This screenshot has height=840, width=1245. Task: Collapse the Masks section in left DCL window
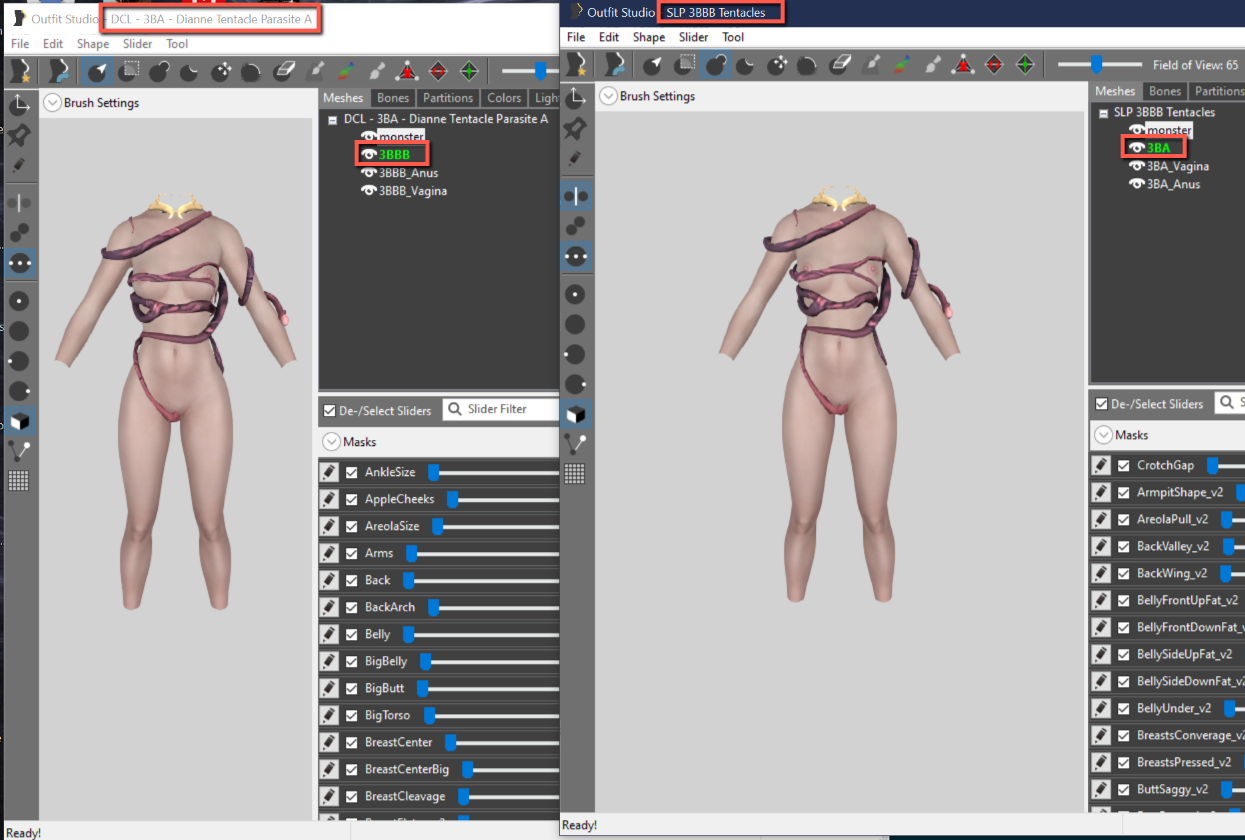pyautogui.click(x=331, y=441)
